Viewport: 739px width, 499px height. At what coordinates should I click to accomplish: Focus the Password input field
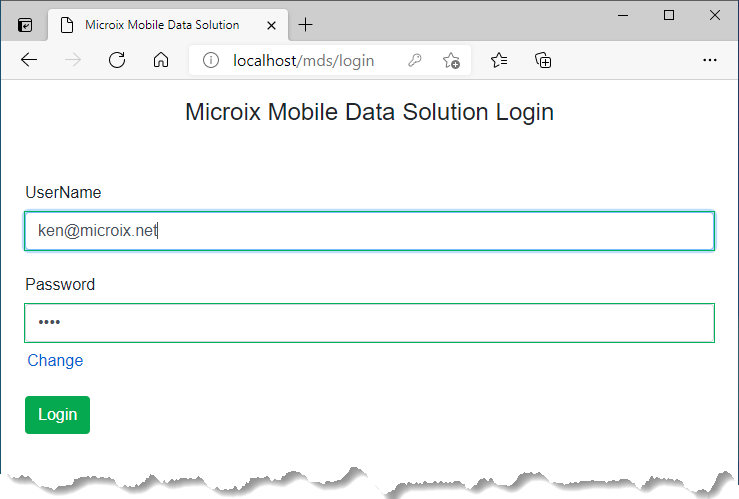click(369, 323)
